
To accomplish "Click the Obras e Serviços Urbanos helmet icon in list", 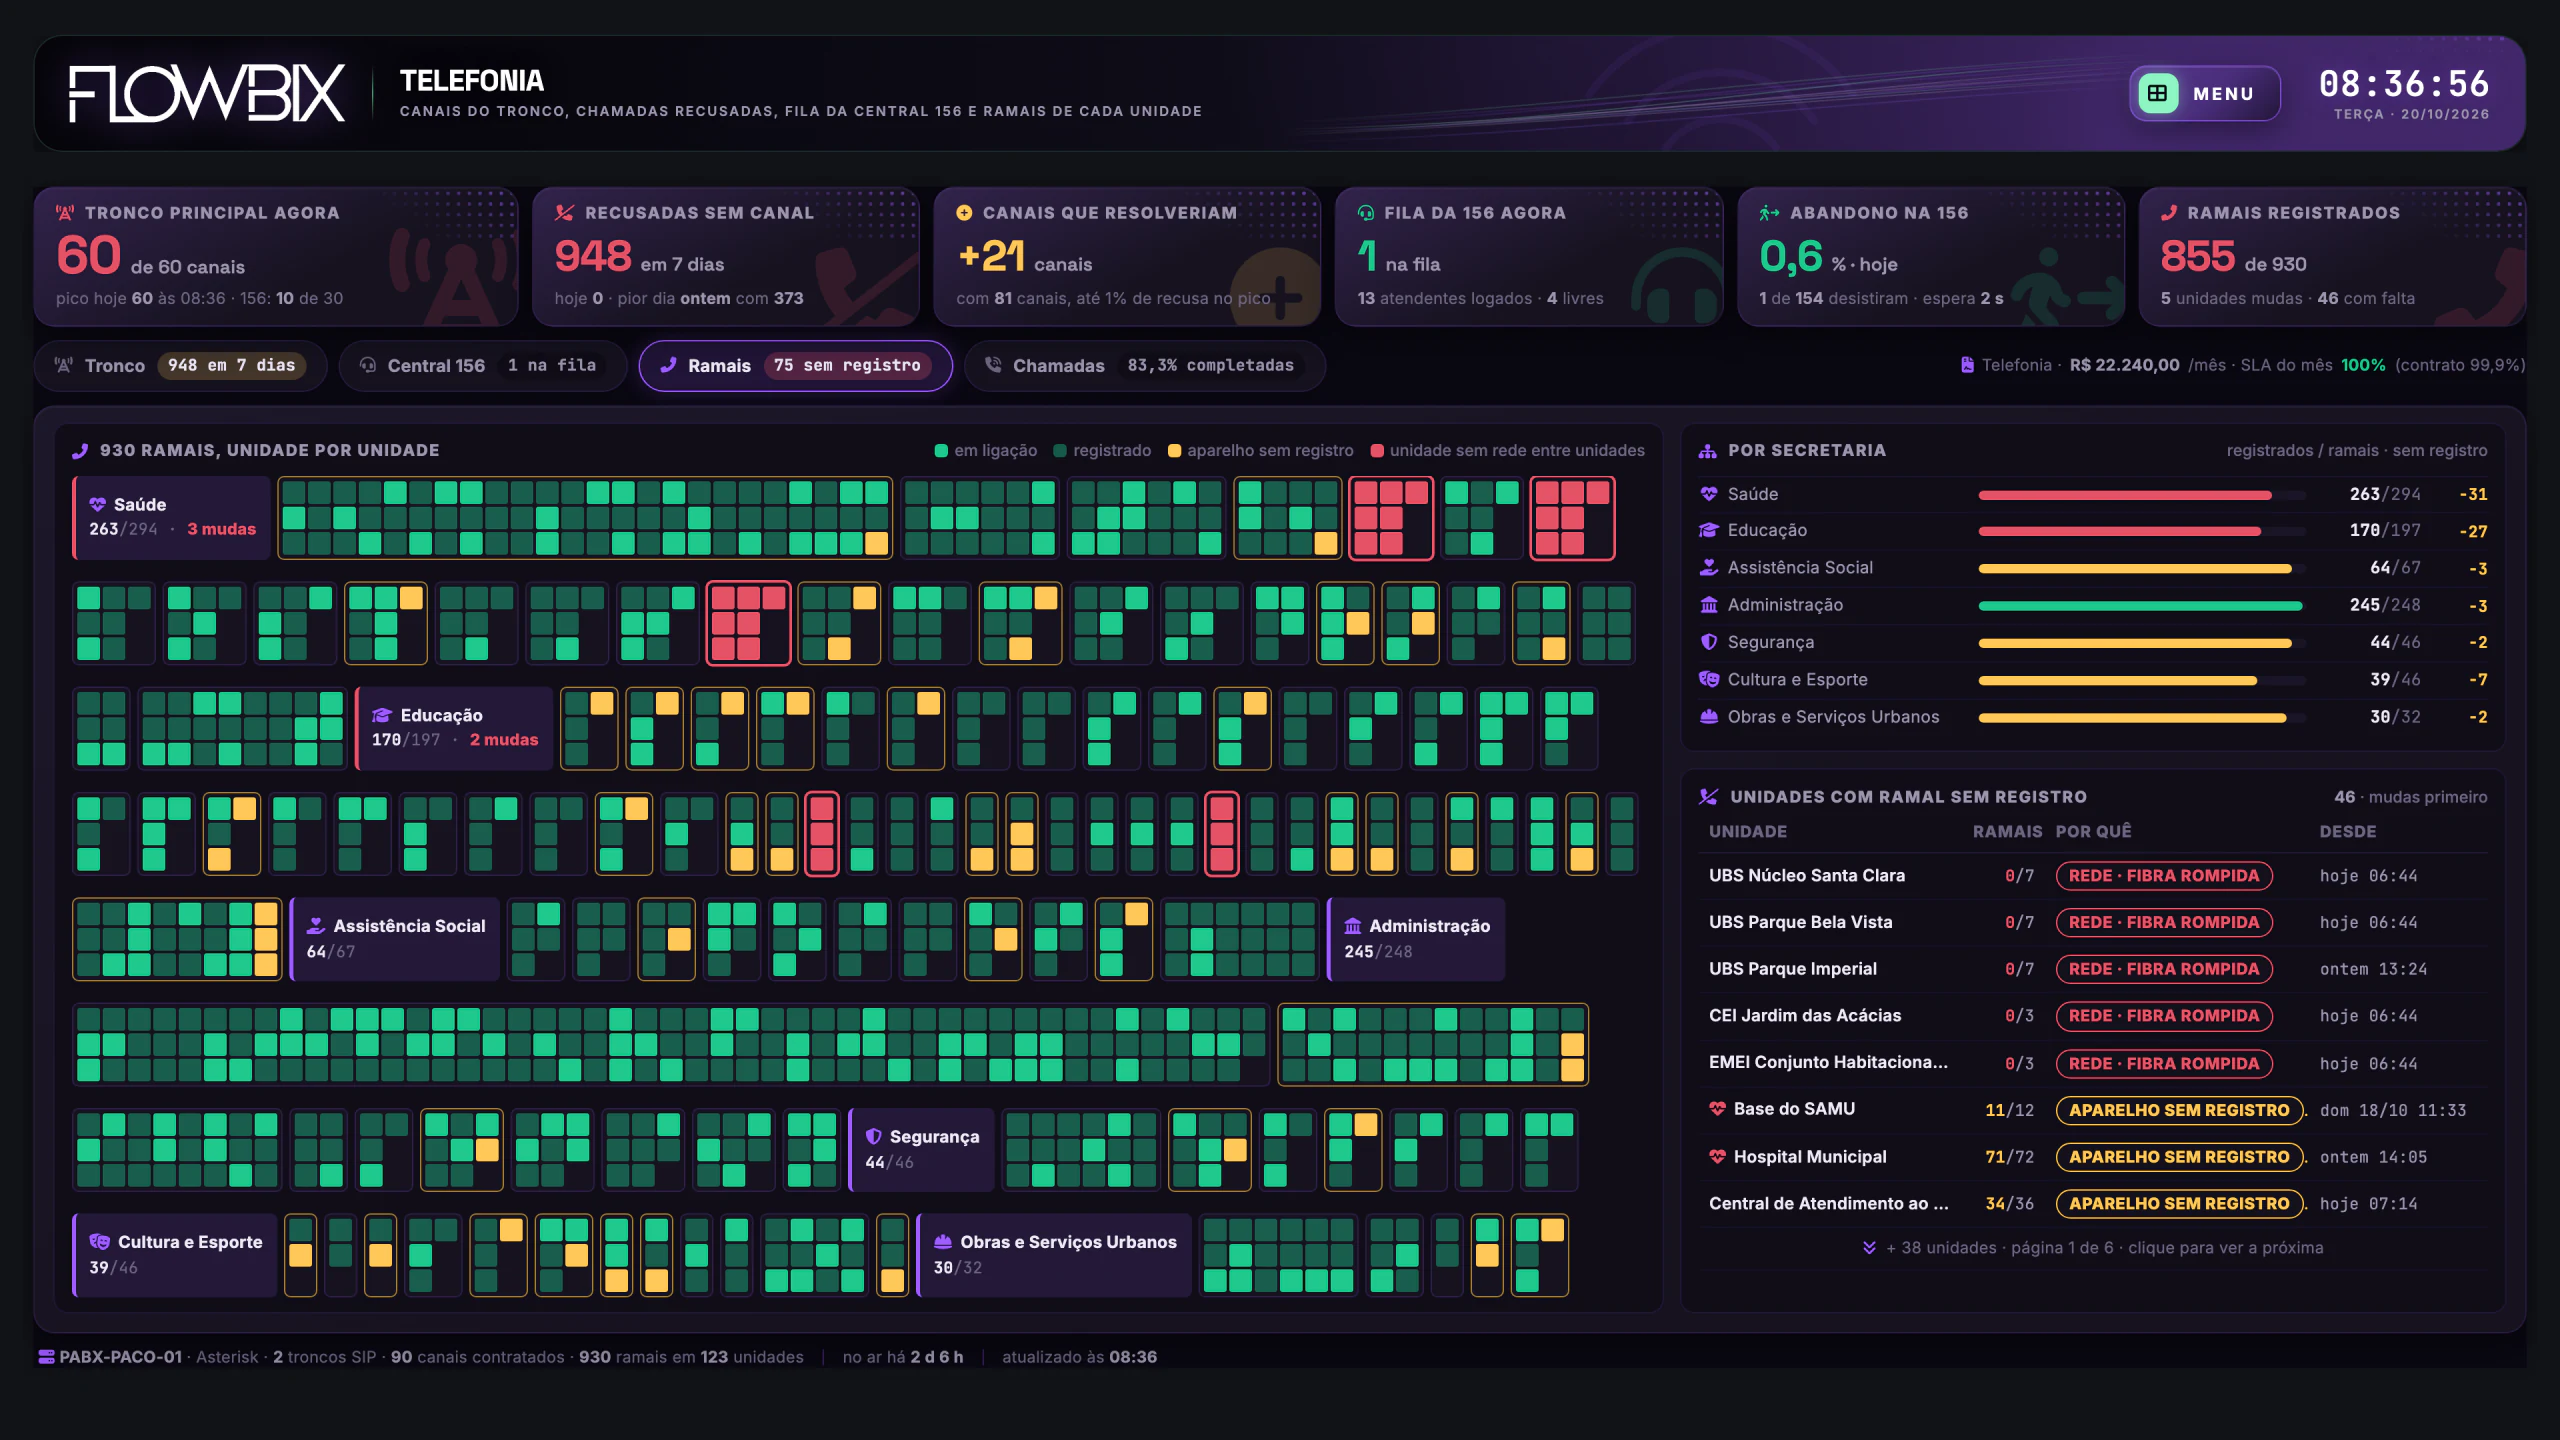I will click(1709, 717).
